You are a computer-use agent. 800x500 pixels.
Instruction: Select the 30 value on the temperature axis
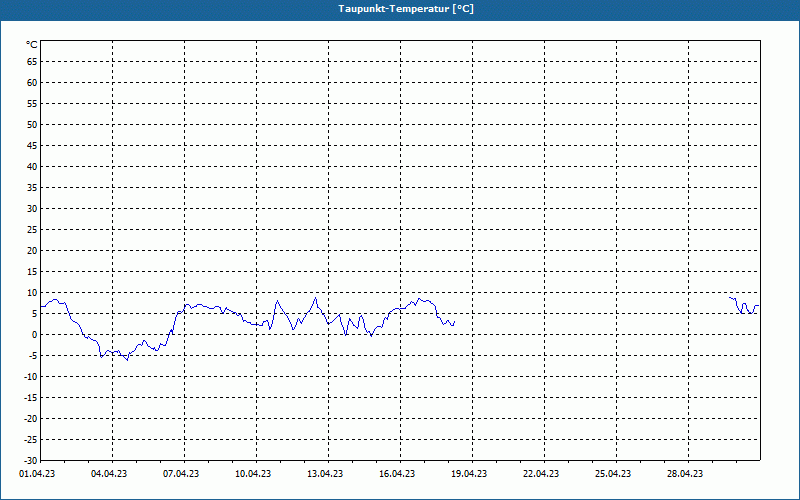coord(32,209)
